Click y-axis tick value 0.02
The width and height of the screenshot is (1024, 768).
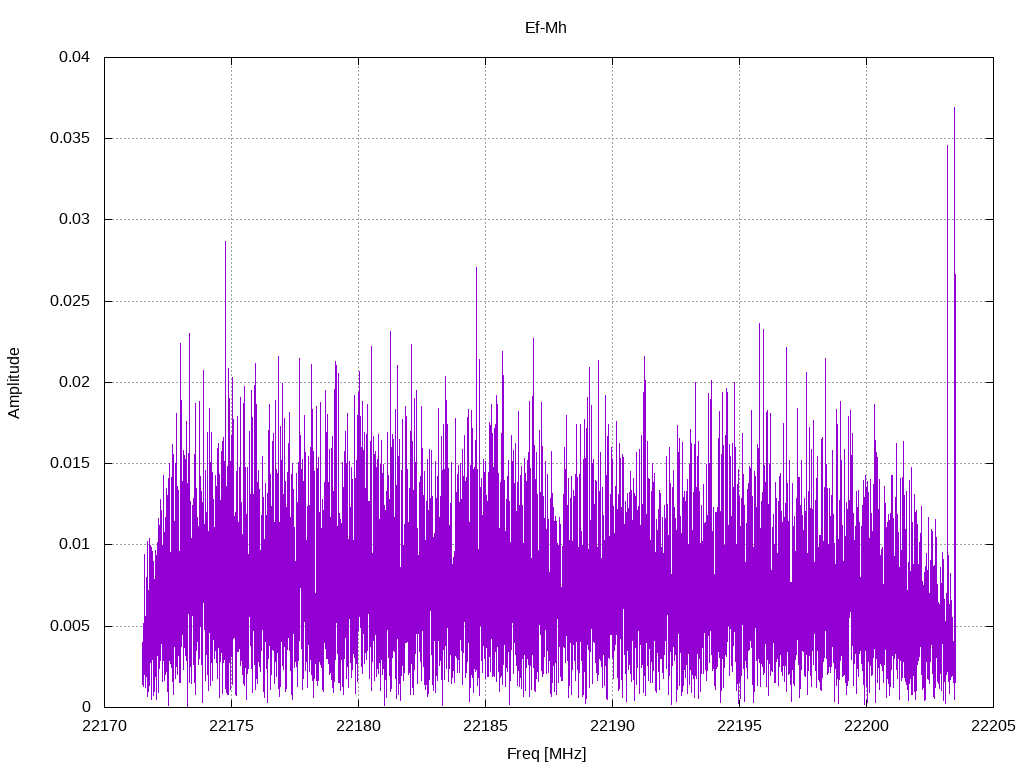click(x=74, y=382)
